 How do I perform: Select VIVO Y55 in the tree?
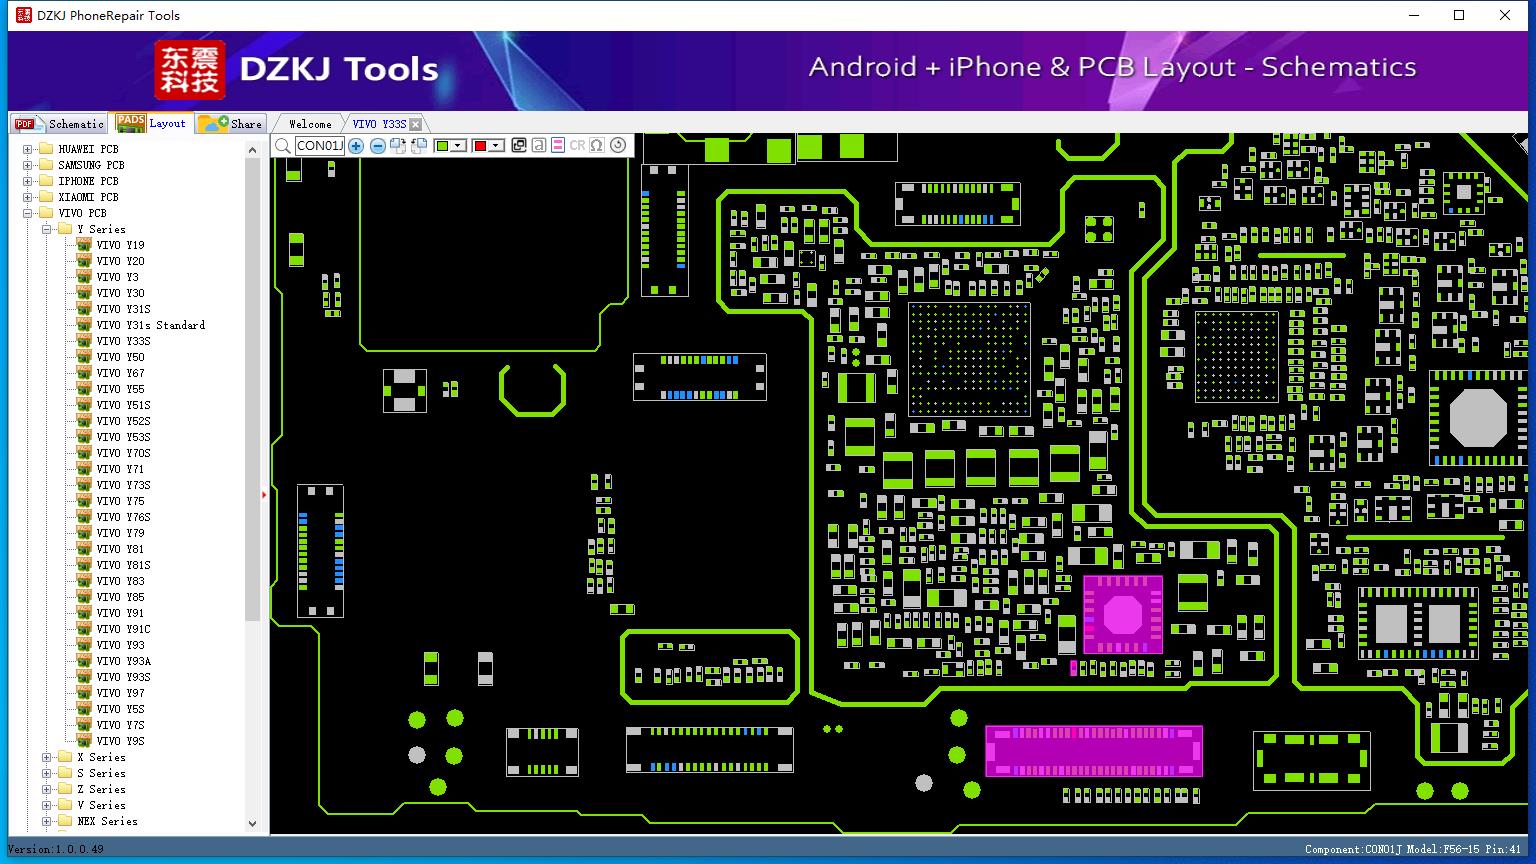click(x=120, y=389)
